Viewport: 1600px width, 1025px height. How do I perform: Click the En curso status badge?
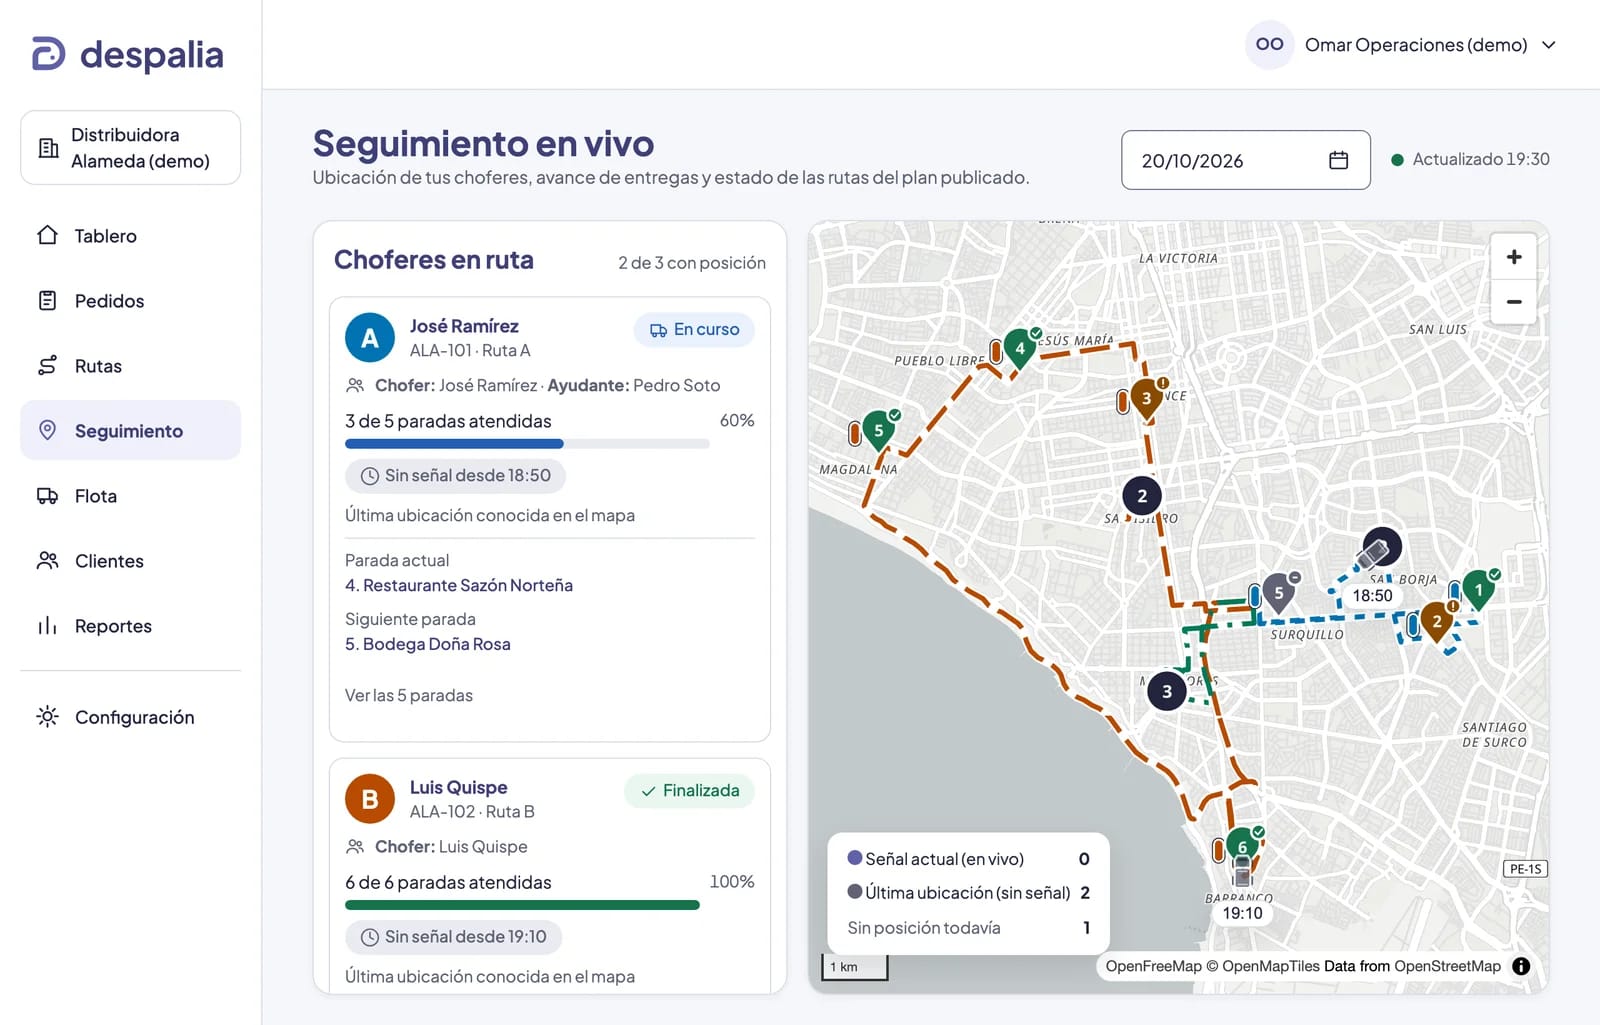coord(694,330)
